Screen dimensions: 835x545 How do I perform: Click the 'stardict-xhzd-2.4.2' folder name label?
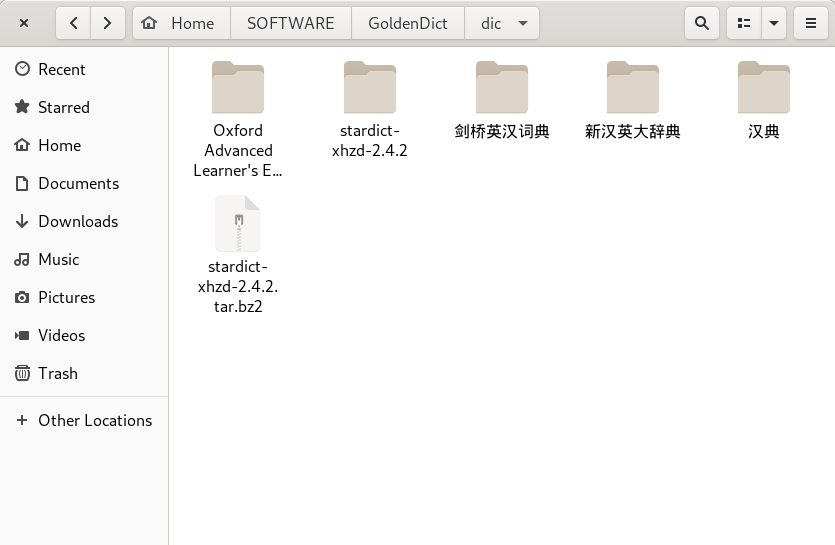coord(370,141)
